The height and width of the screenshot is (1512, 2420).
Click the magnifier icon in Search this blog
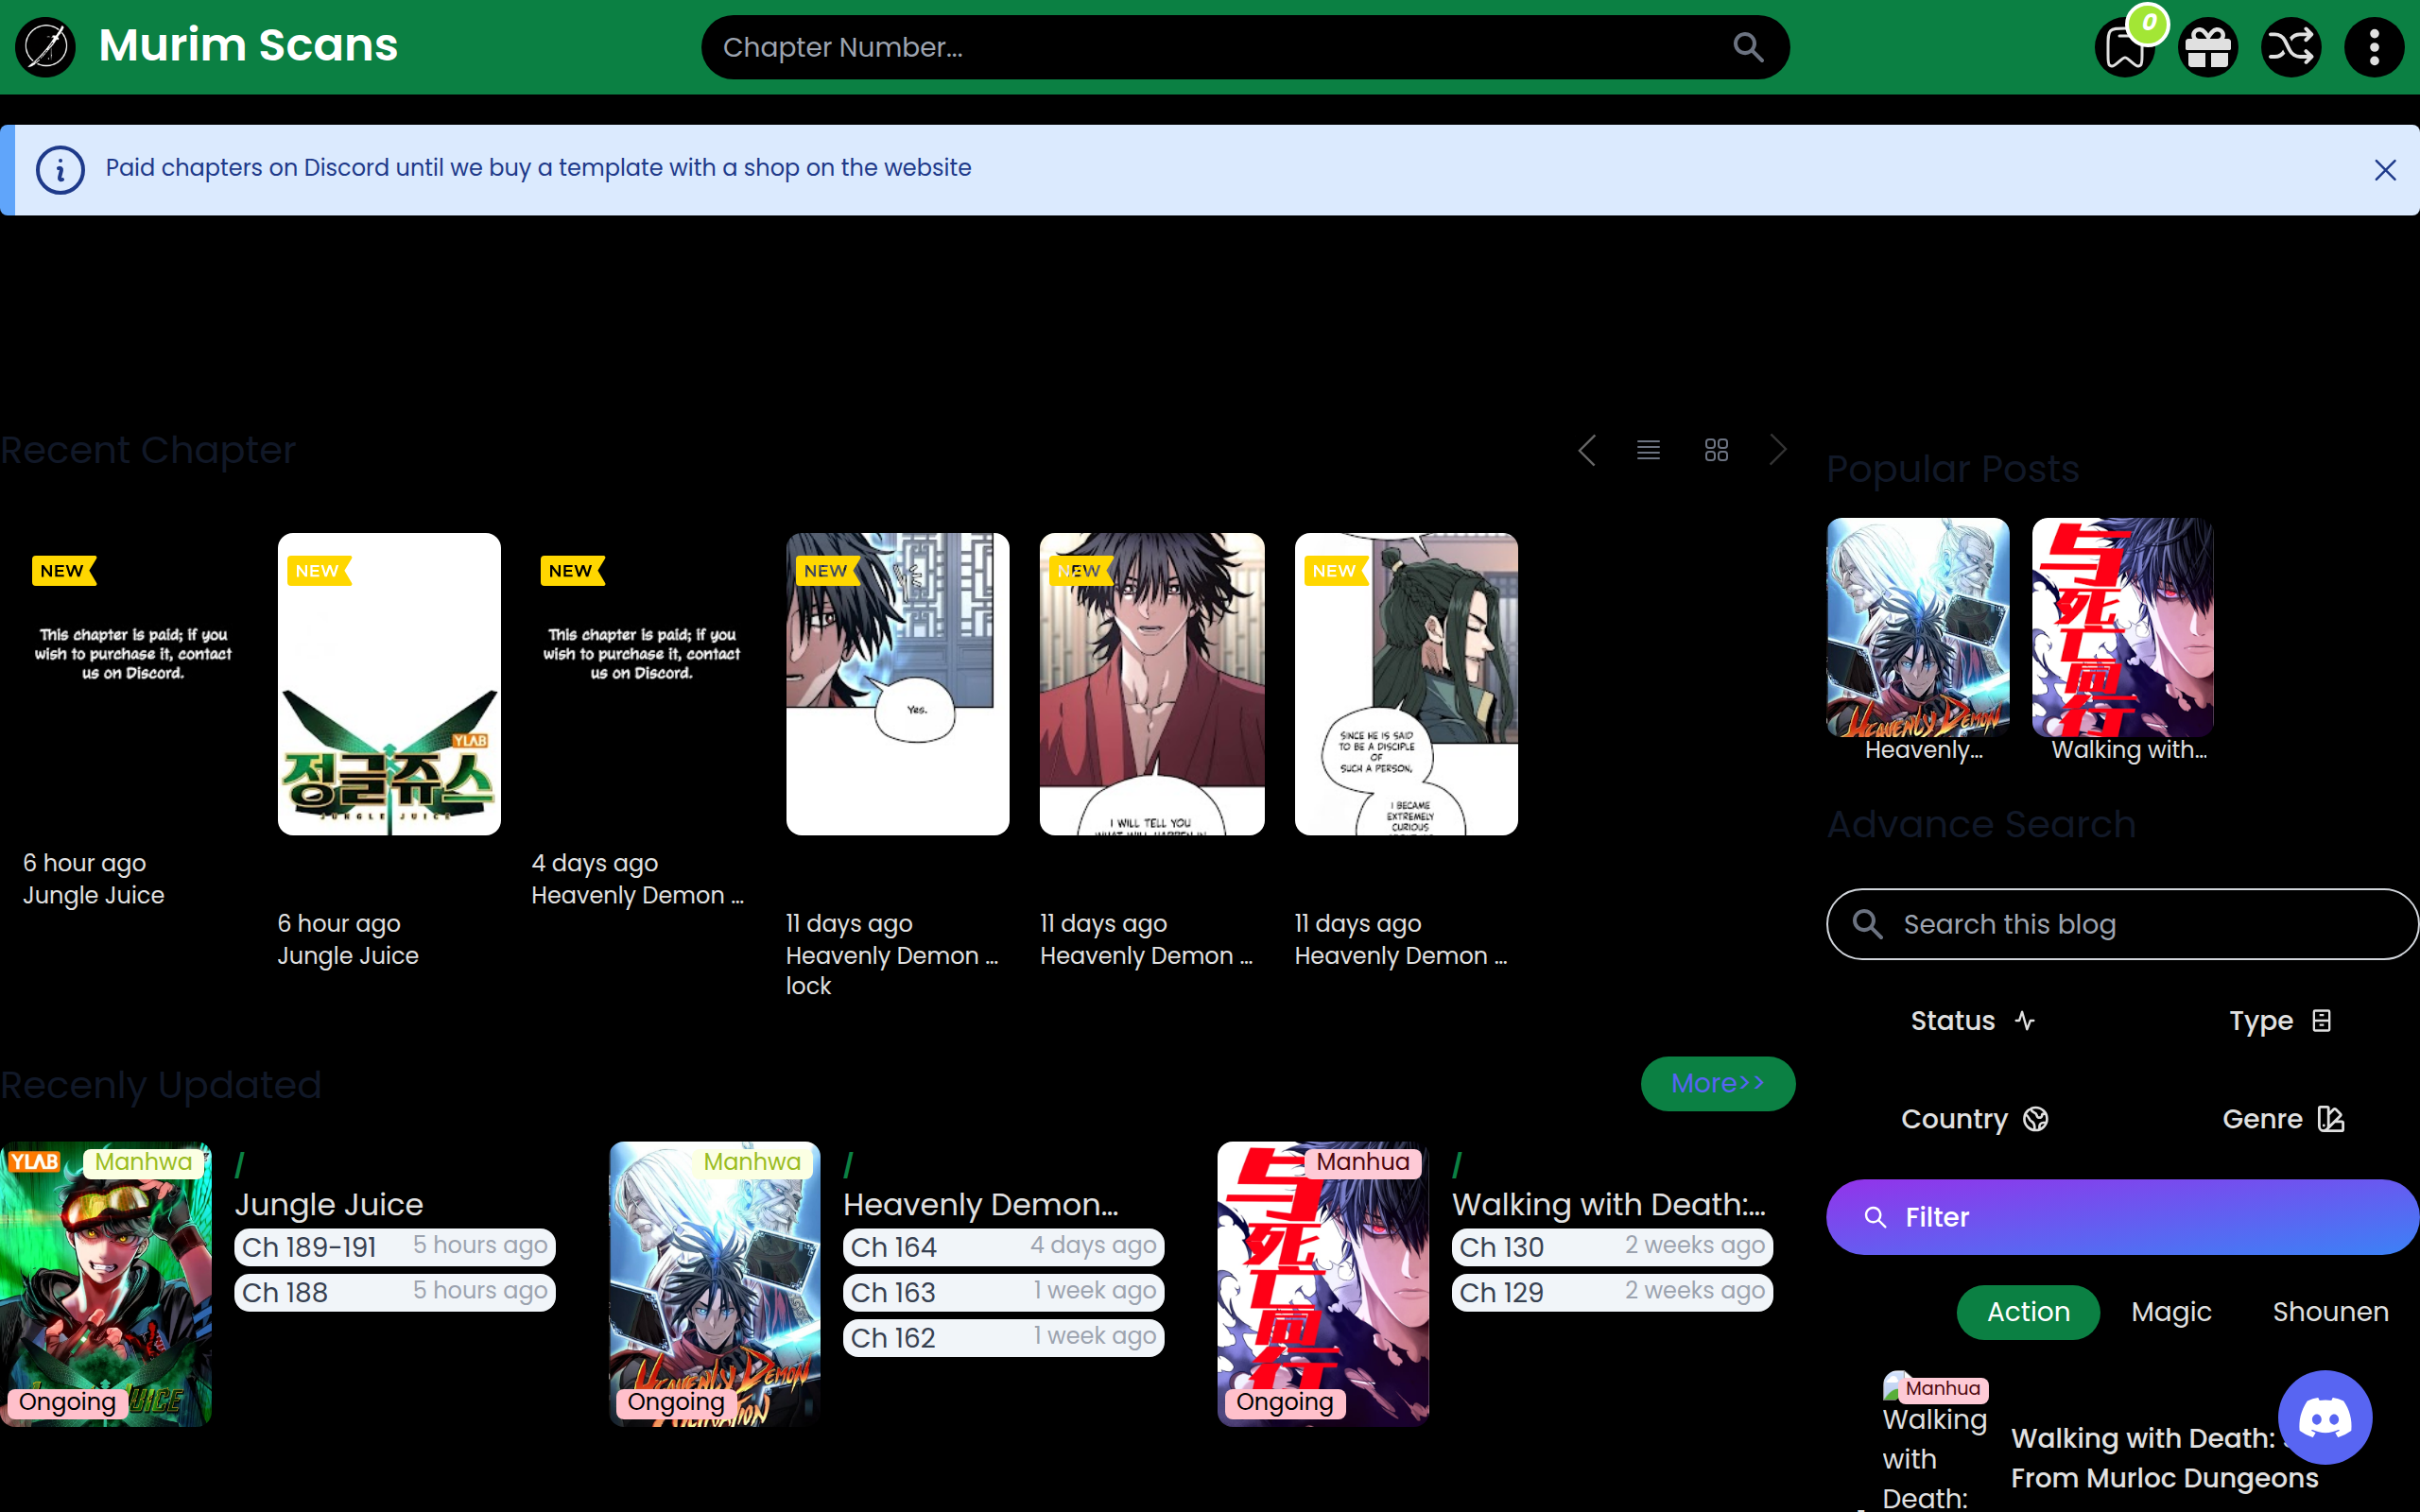1867,923
